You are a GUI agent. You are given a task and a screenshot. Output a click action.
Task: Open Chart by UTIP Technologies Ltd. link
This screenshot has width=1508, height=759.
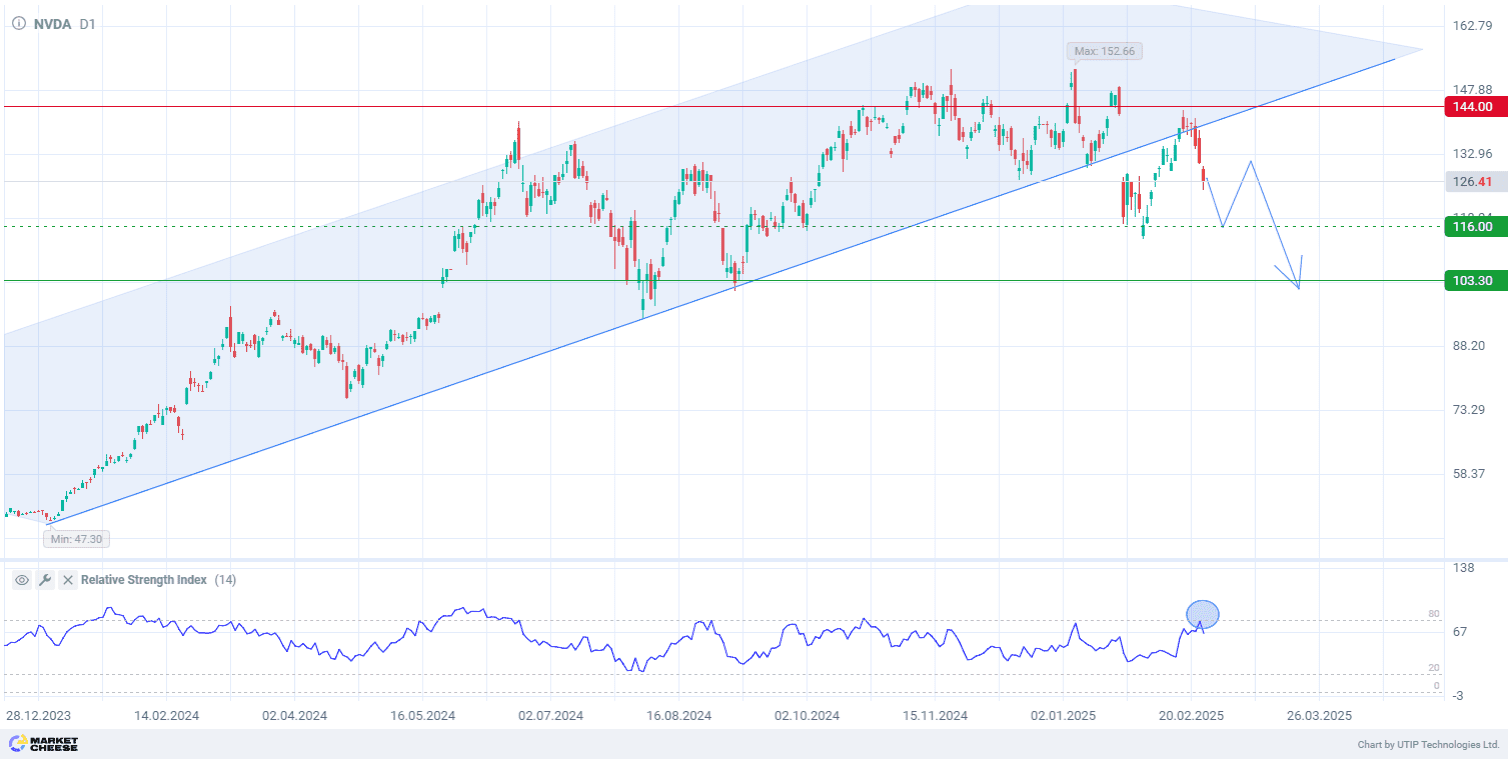pos(1428,745)
